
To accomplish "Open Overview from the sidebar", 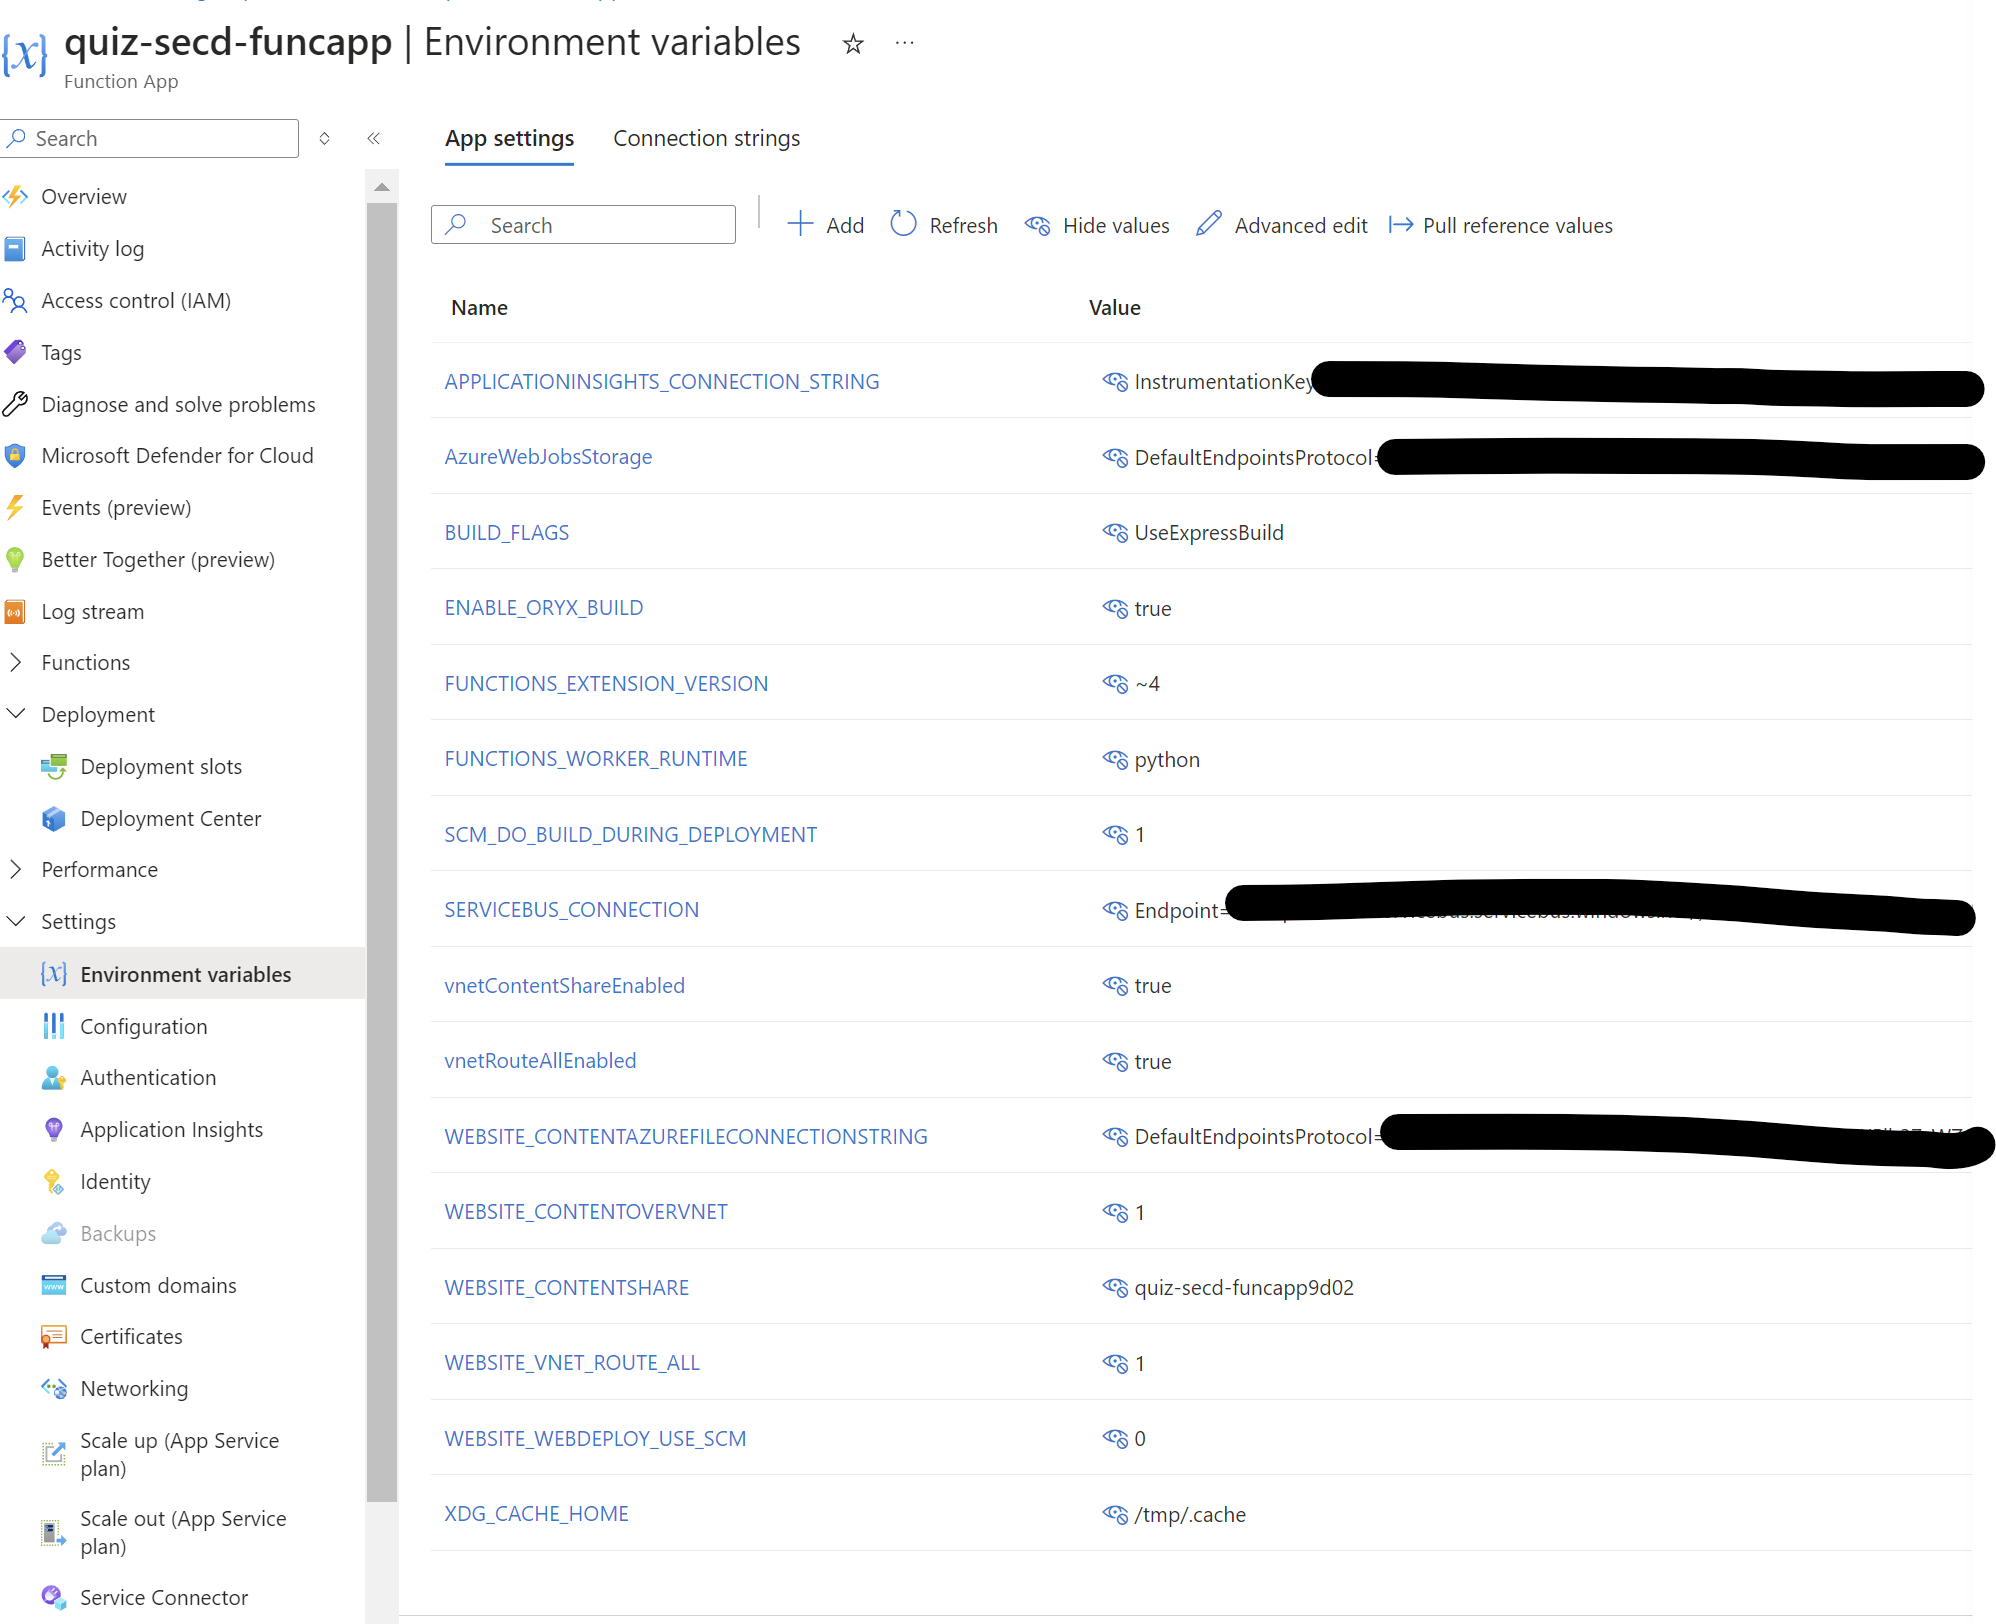I will [84, 196].
